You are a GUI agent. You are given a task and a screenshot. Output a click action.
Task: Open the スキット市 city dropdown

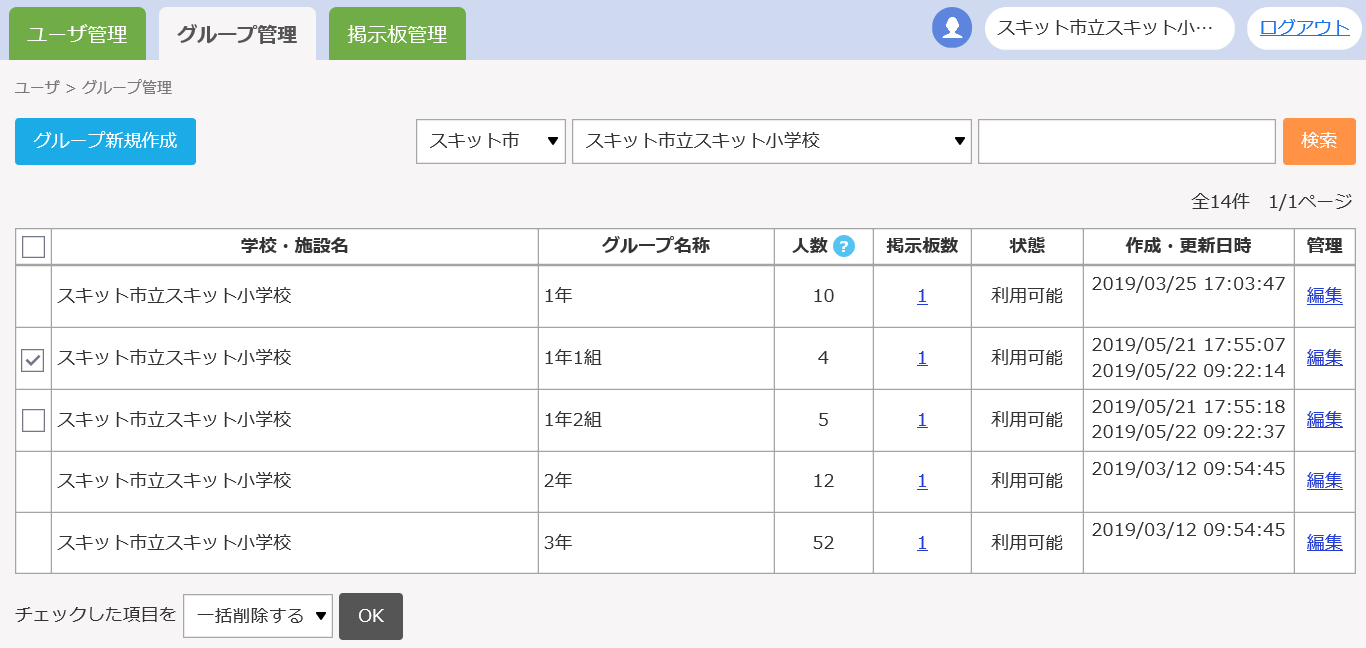click(x=491, y=141)
